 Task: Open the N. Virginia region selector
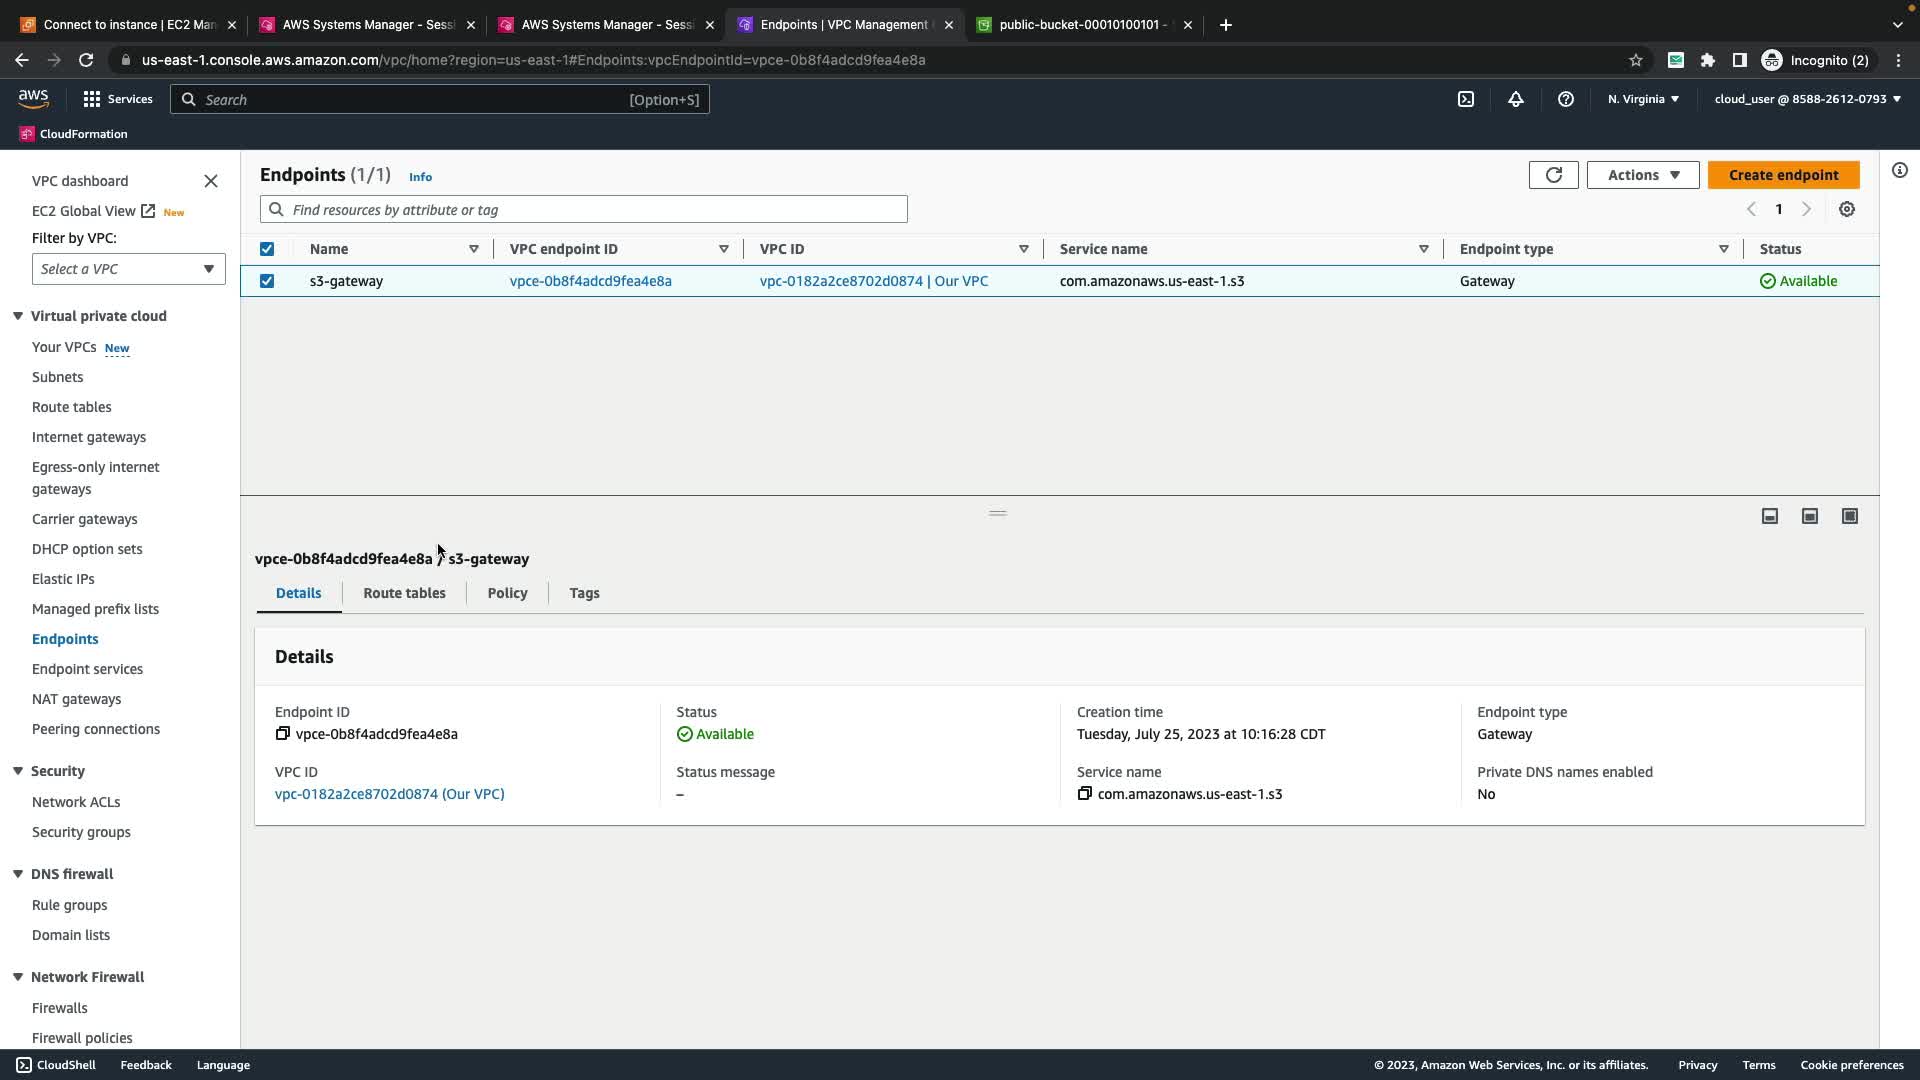click(1643, 99)
